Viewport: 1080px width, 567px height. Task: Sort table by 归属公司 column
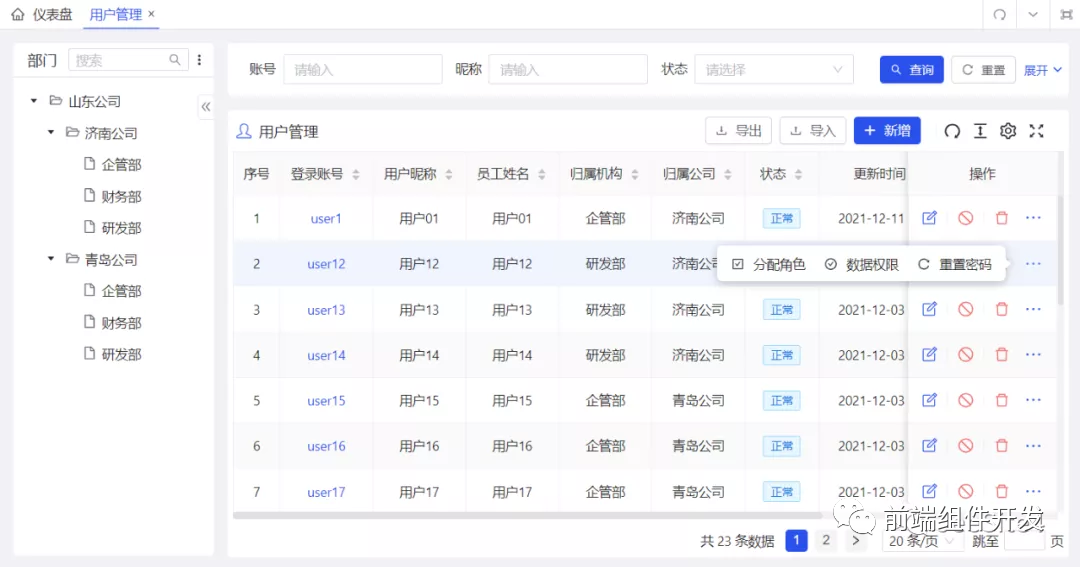(x=728, y=174)
